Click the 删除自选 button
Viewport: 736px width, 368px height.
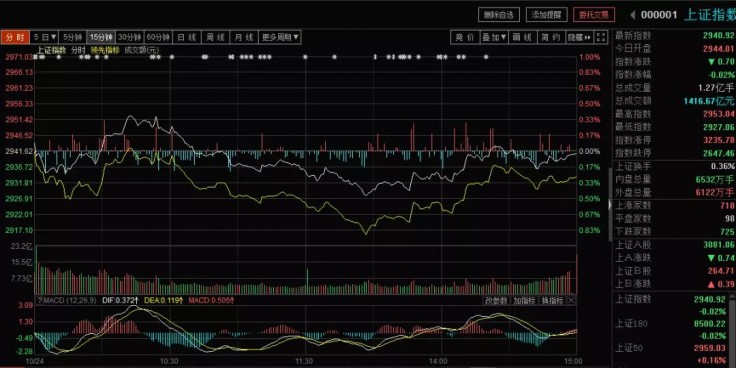499,15
